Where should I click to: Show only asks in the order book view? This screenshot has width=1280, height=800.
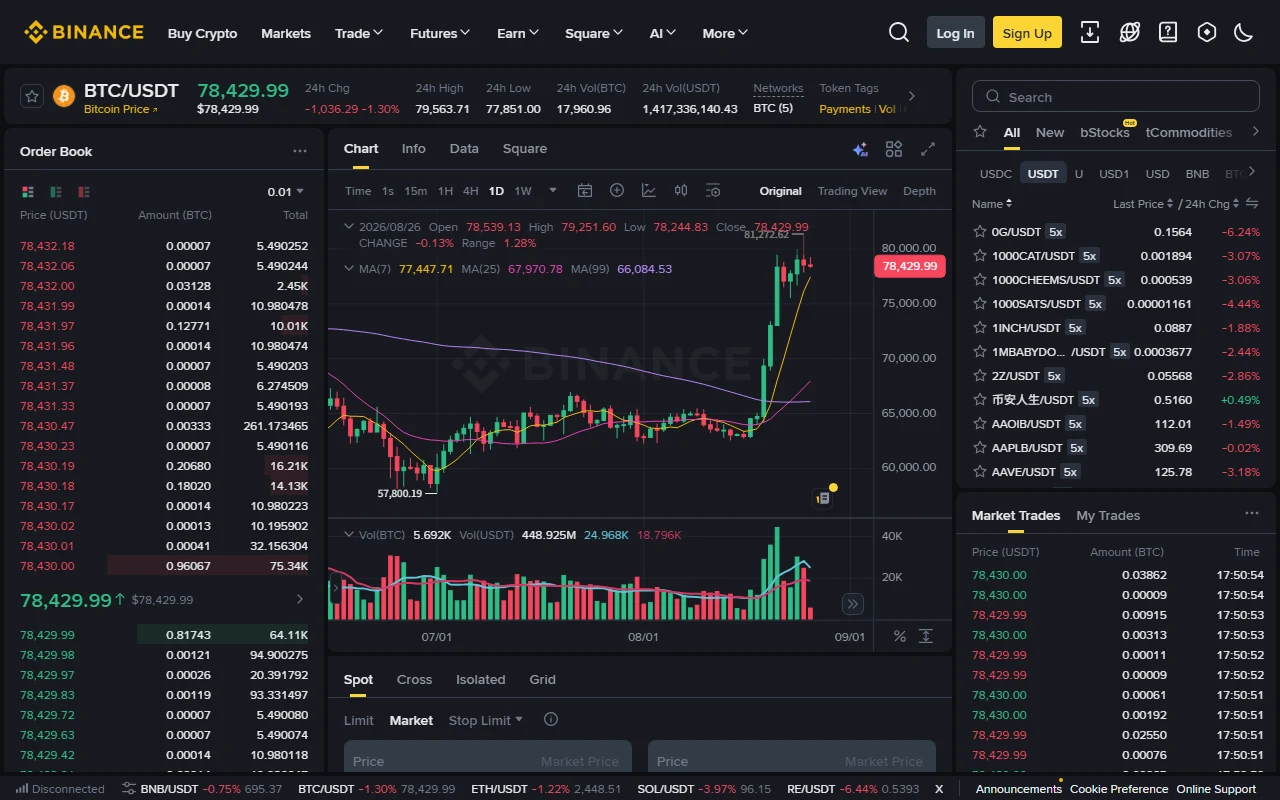click(x=84, y=191)
